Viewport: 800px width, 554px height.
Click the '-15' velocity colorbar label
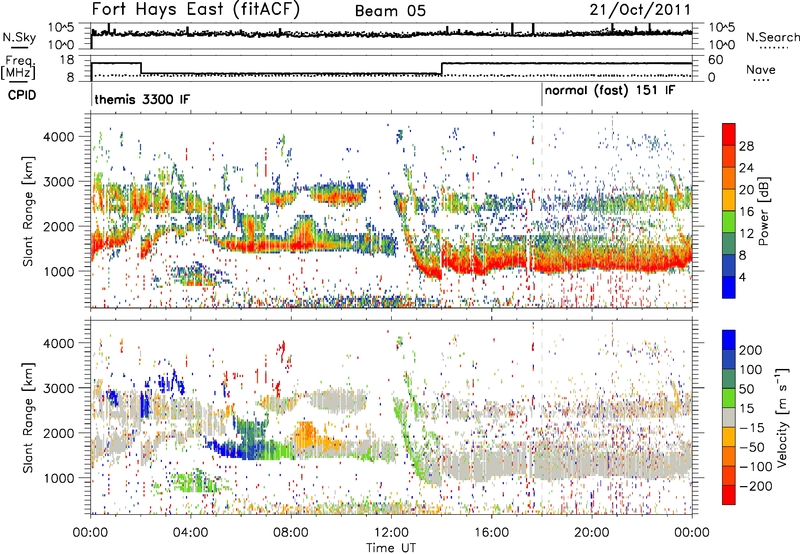click(x=752, y=428)
